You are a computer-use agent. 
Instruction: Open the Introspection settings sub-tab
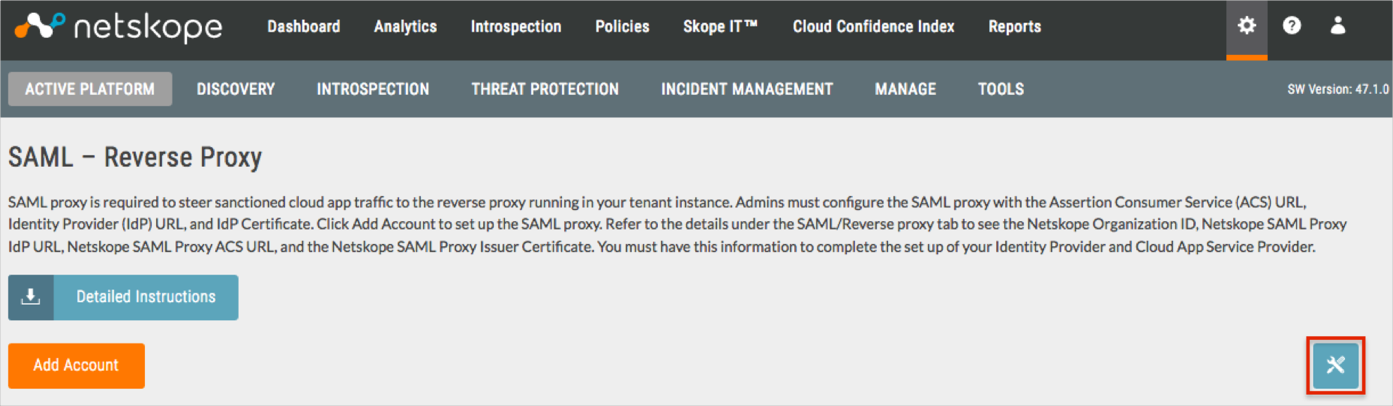point(373,89)
